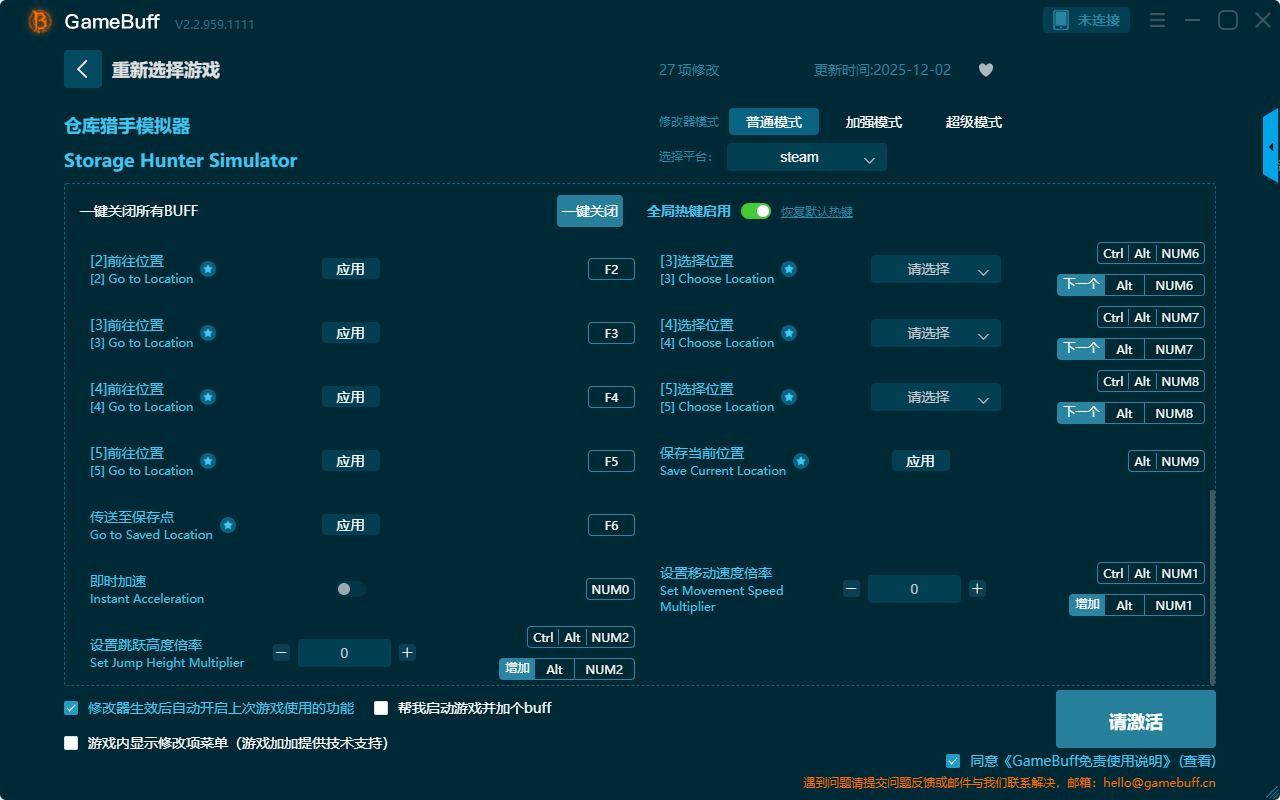Select the 超级模式 tab

(x=973, y=122)
